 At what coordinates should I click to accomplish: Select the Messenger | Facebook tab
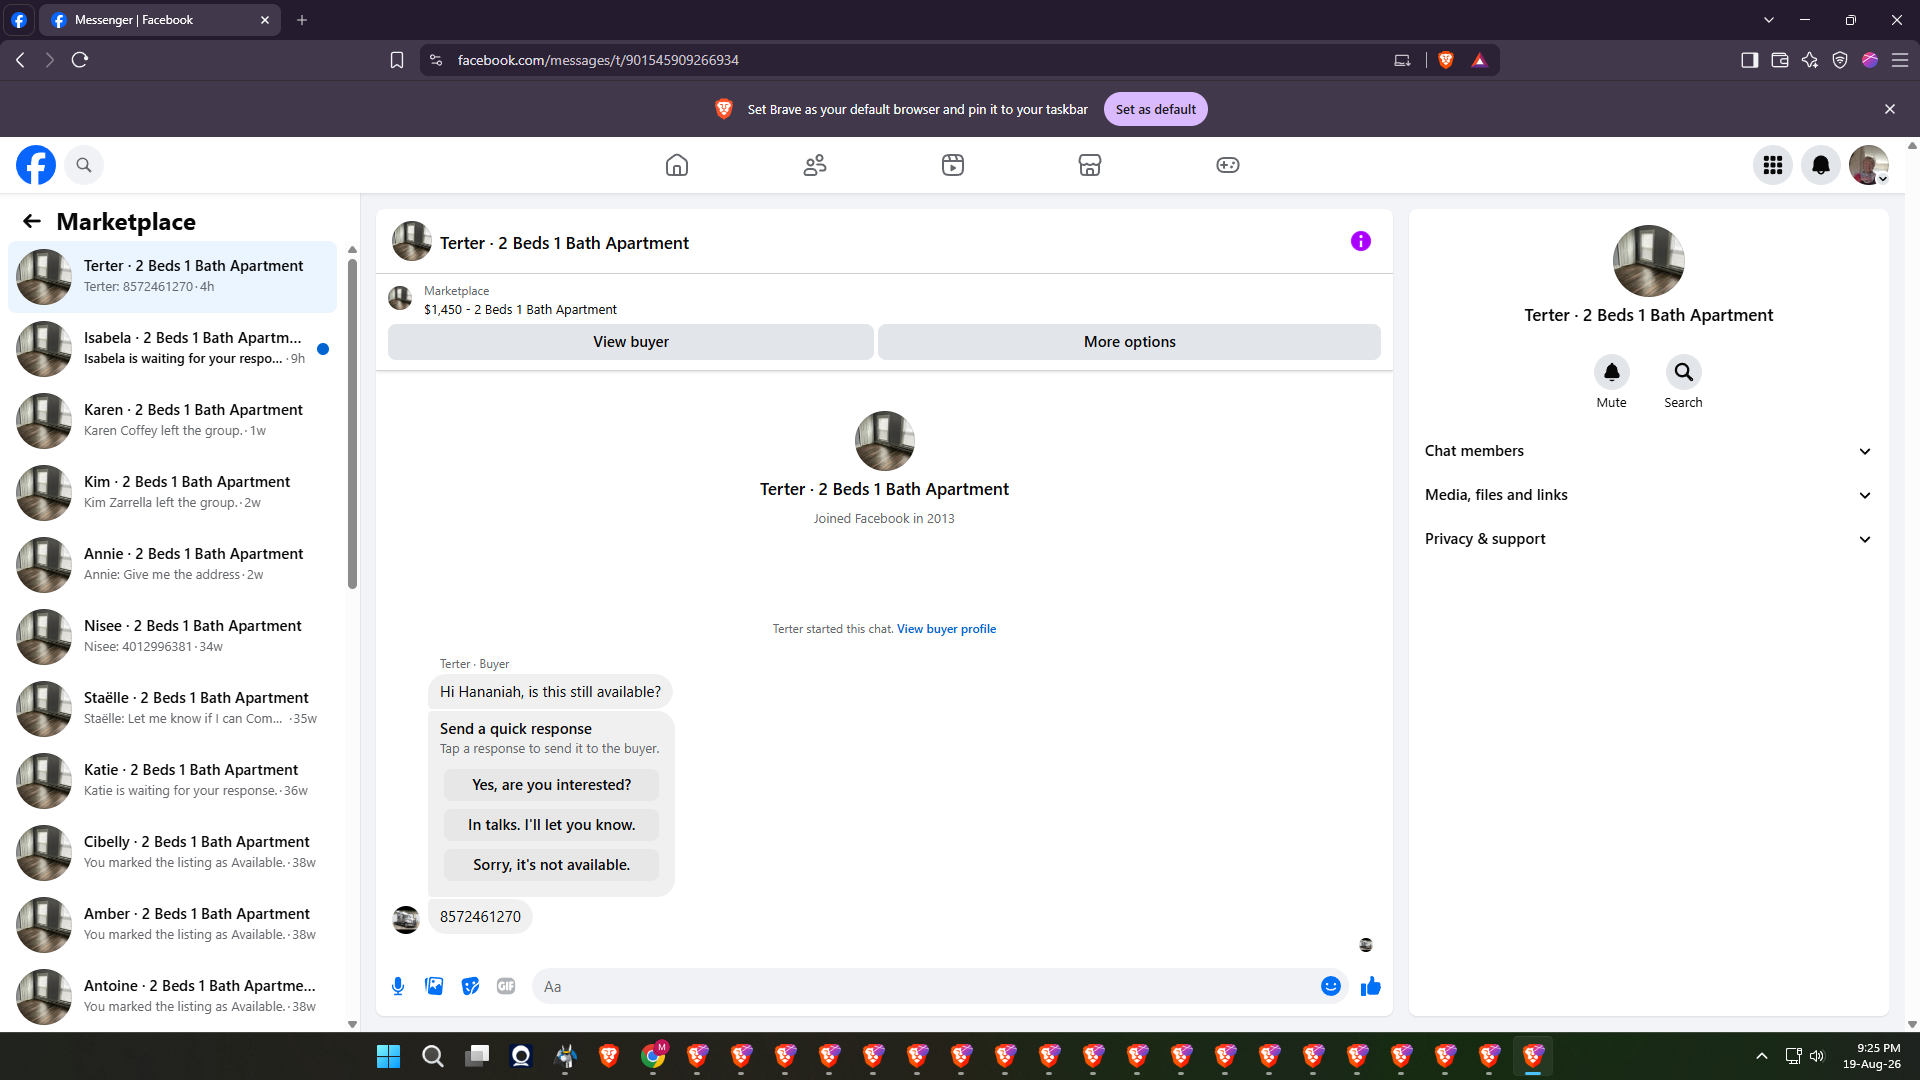coord(160,20)
